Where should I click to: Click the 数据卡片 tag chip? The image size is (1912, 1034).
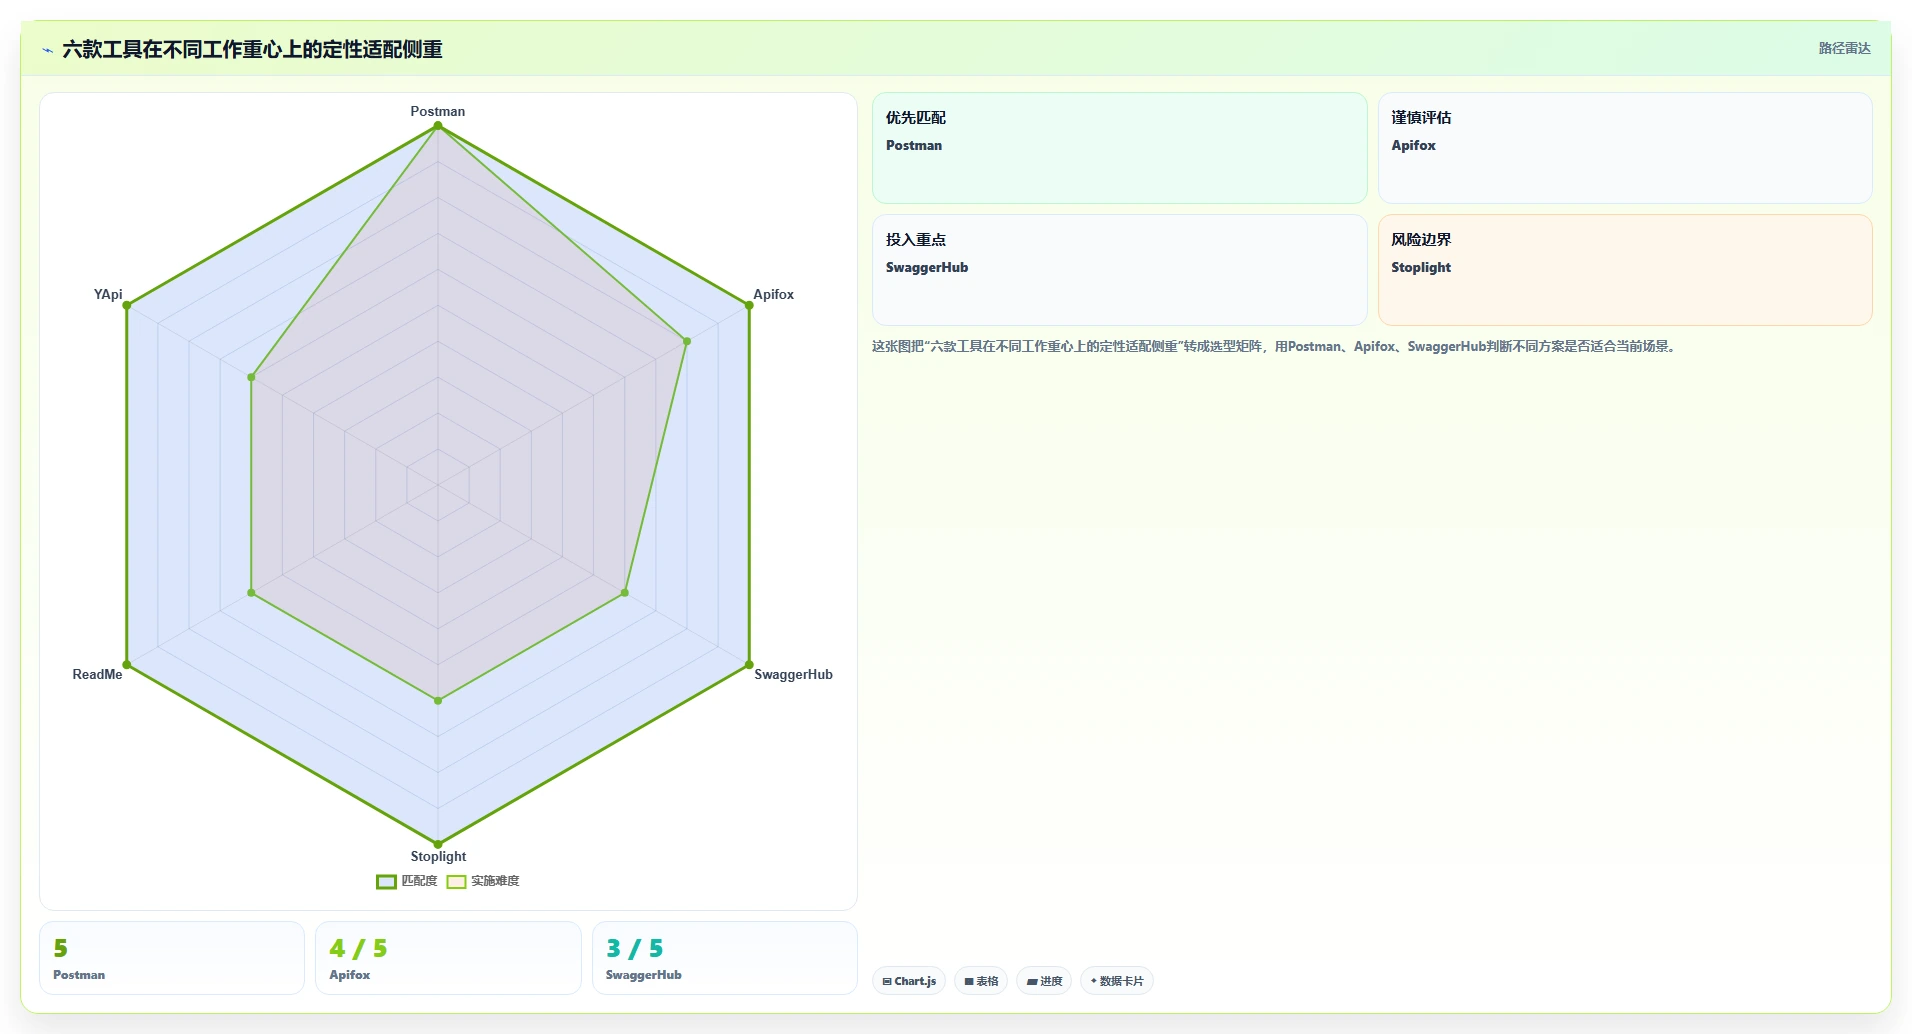point(1117,981)
